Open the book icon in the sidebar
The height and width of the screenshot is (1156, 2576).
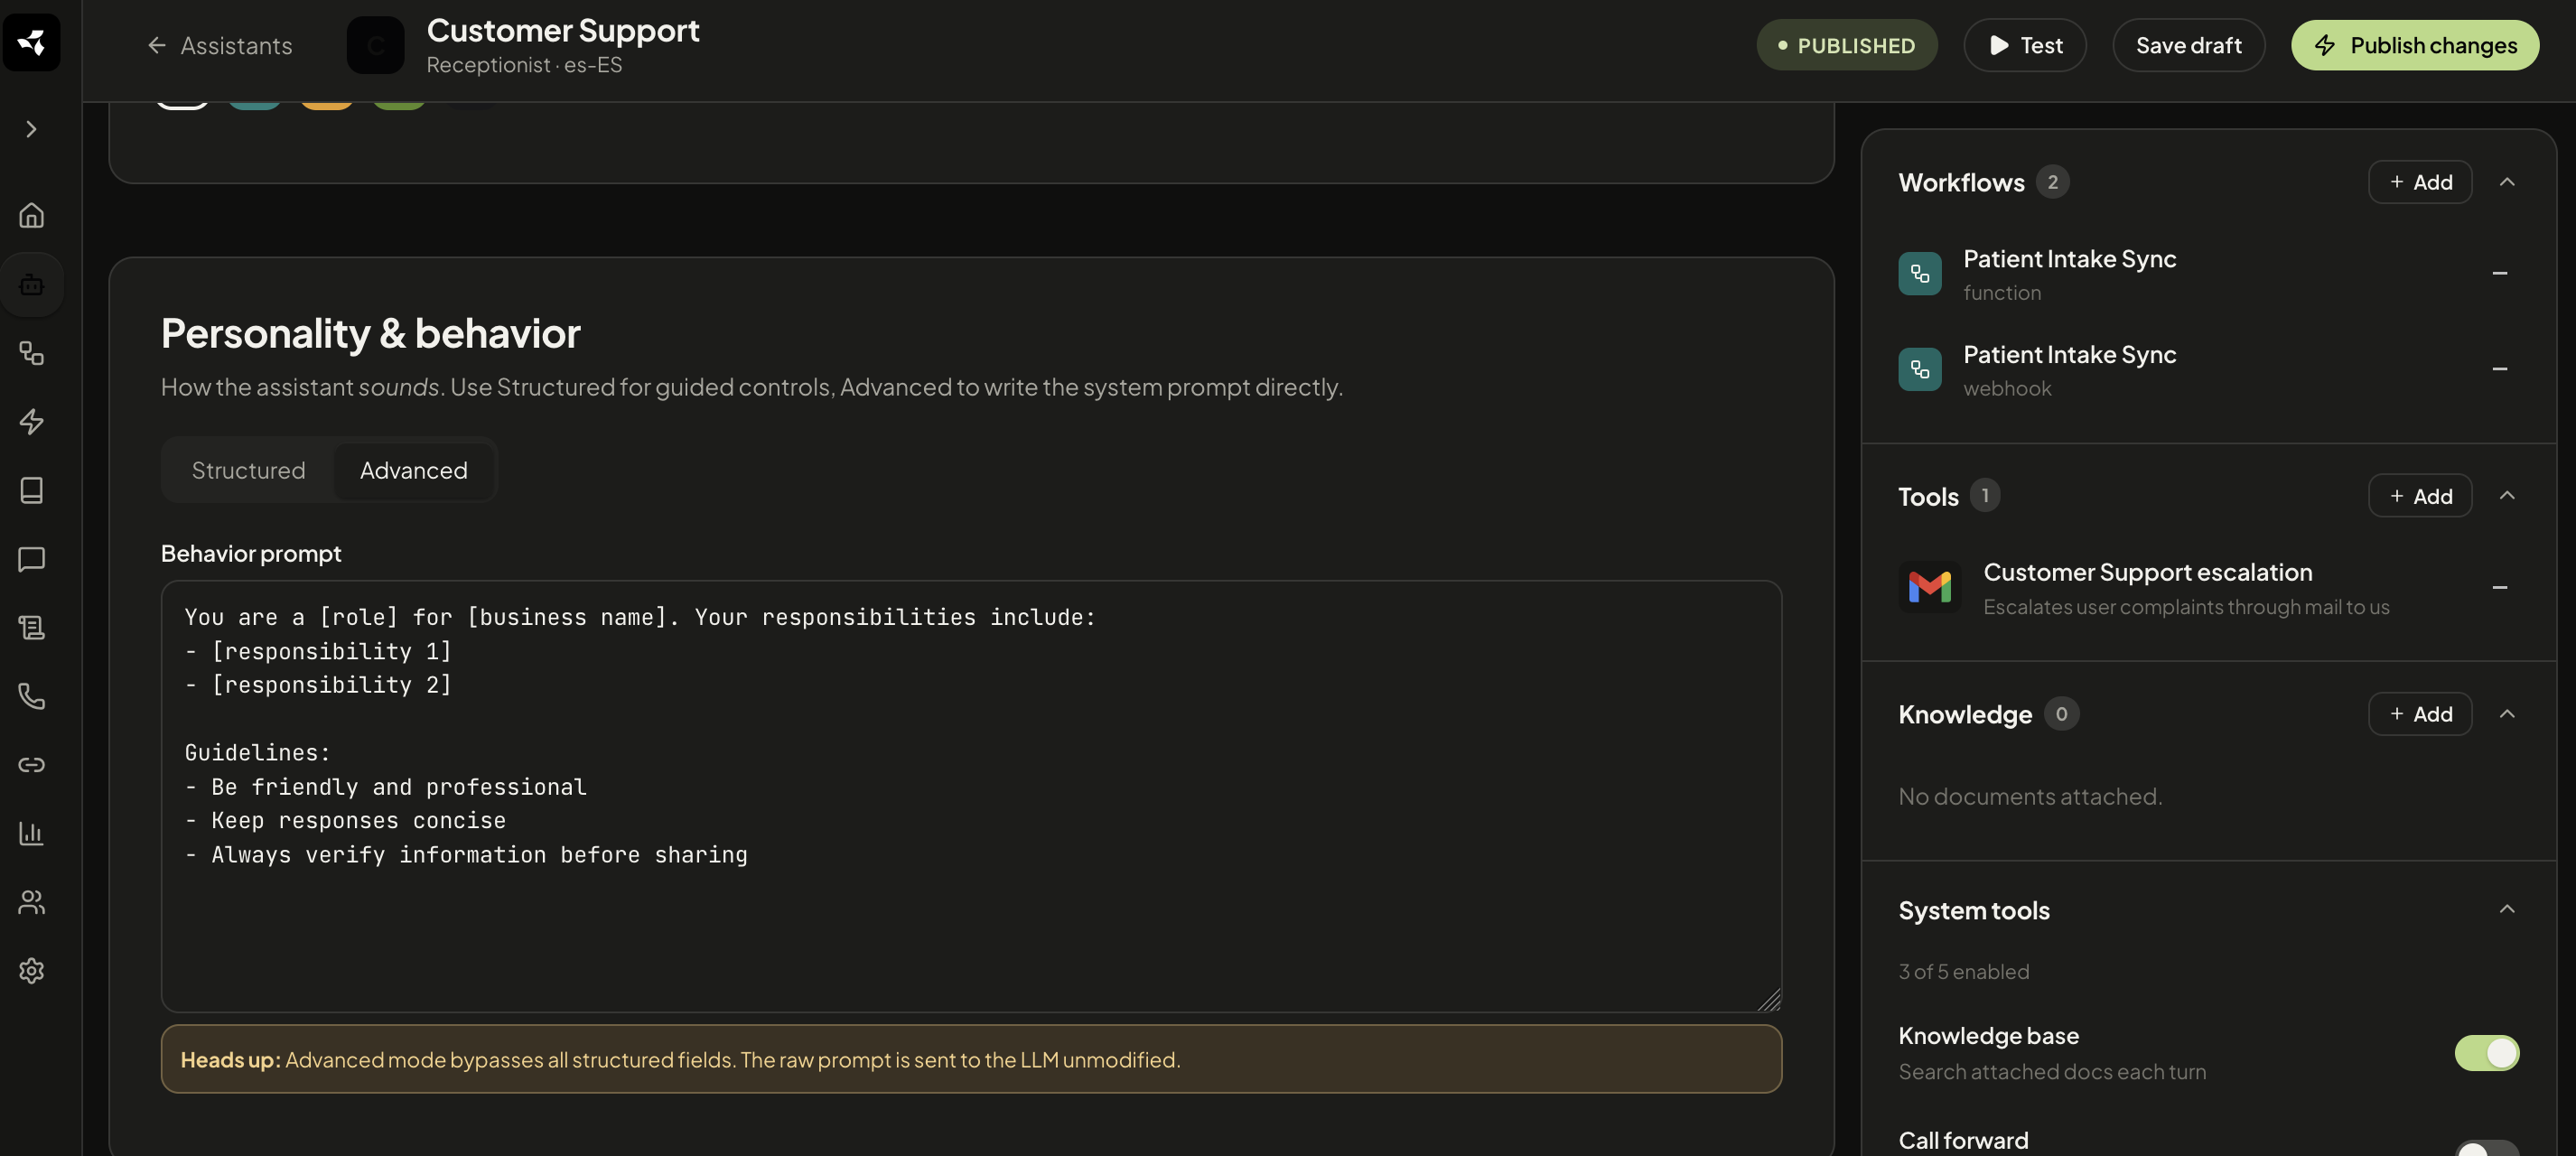pyautogui.click(x=31, y=490)
